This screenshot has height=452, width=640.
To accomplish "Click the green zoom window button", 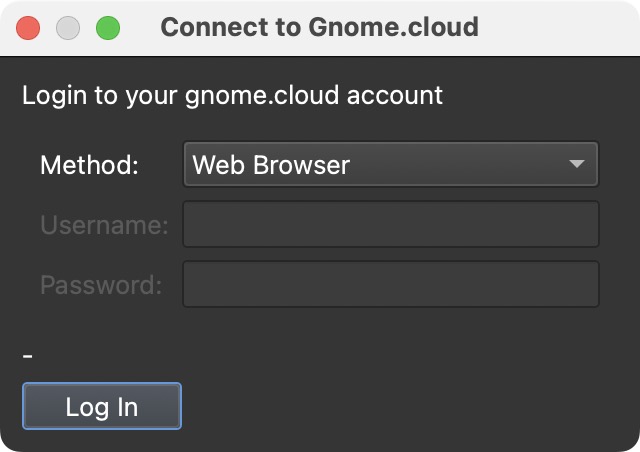I will [x=108, y=28].
